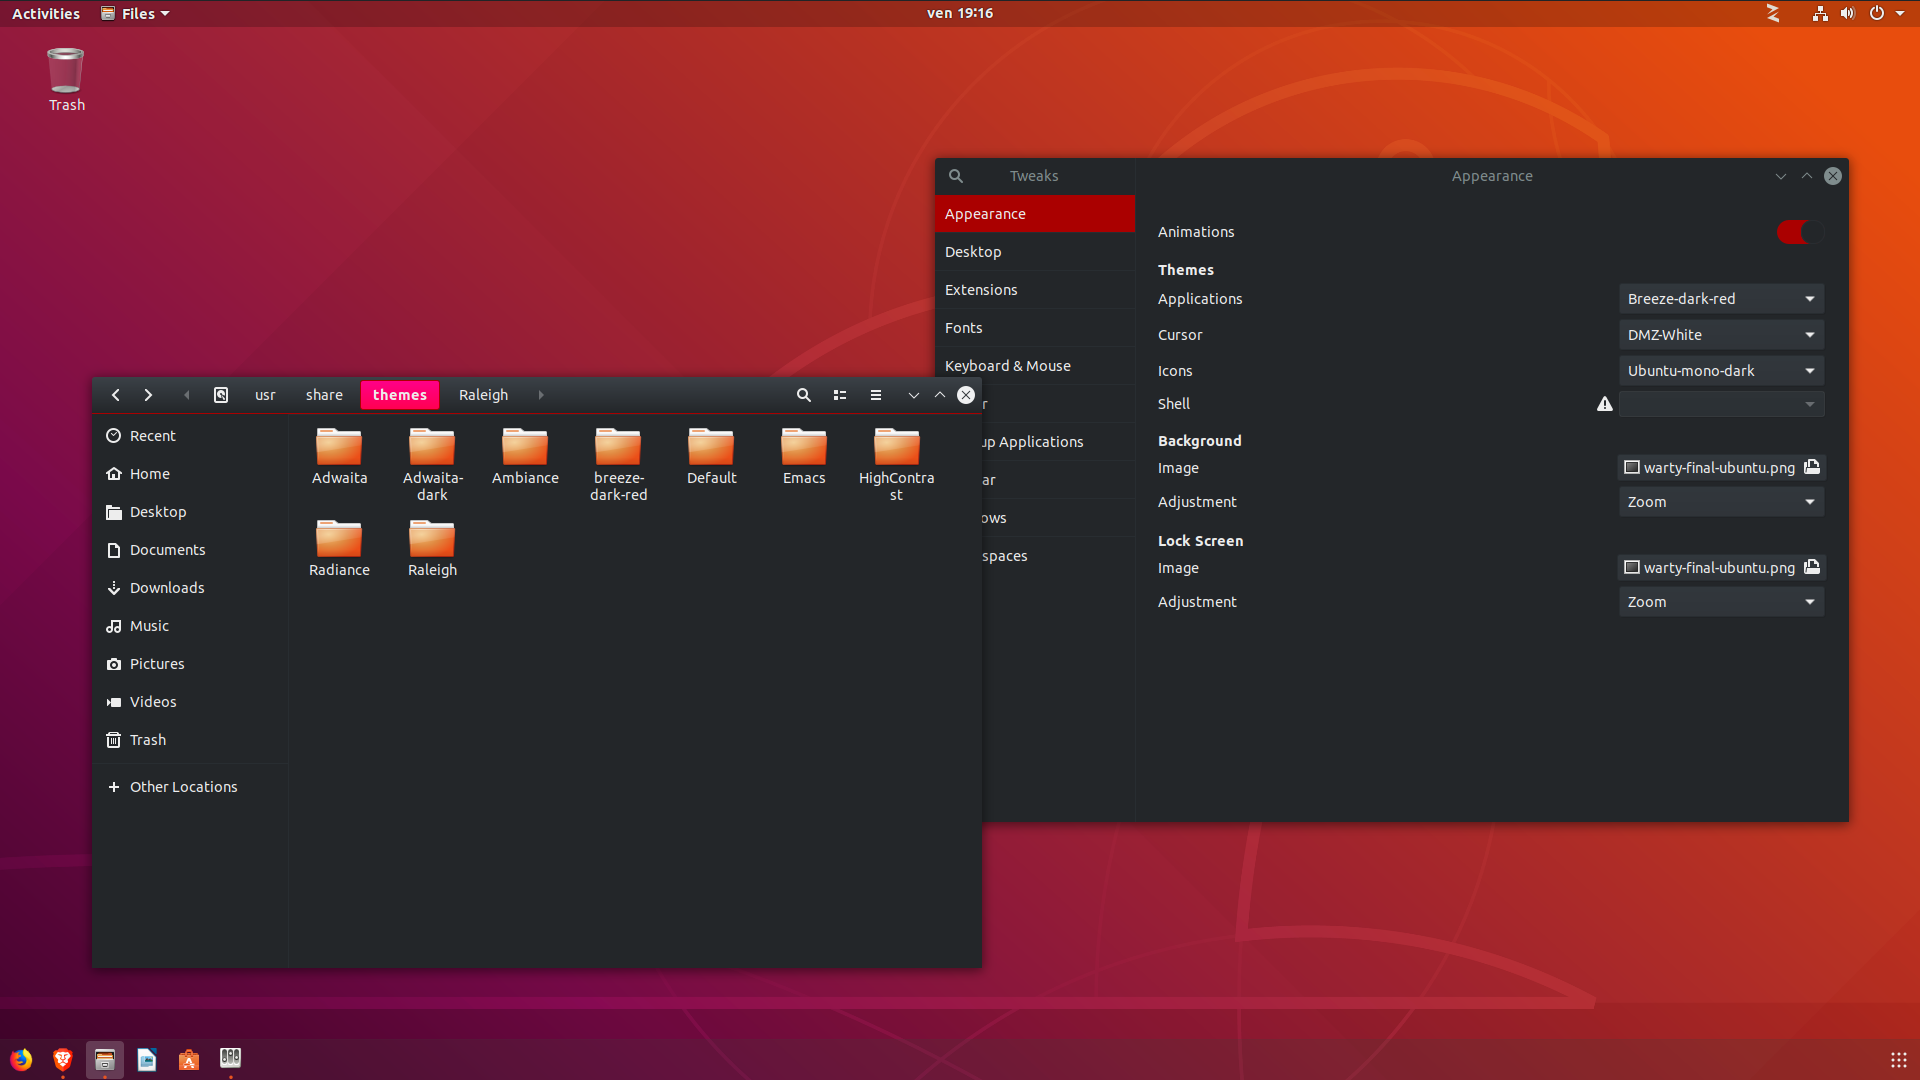Open the Cursor theme dropdown
Screen dimensions: 1920x1080
(1721, 335)
